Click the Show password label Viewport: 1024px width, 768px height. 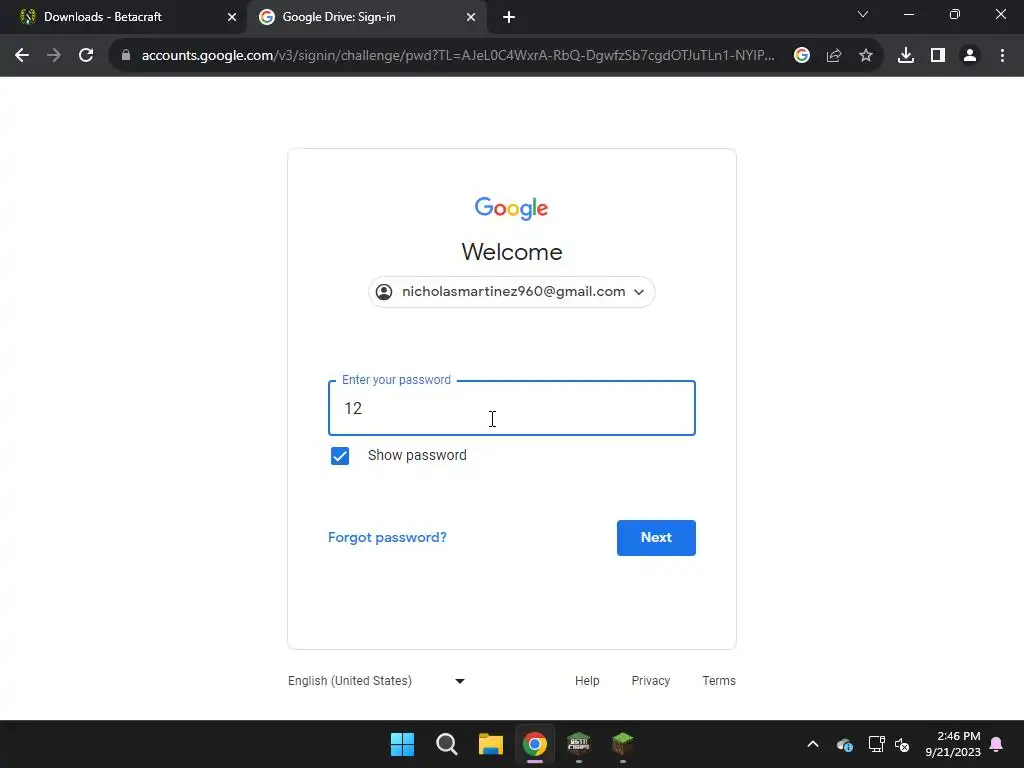click(417, 455)
